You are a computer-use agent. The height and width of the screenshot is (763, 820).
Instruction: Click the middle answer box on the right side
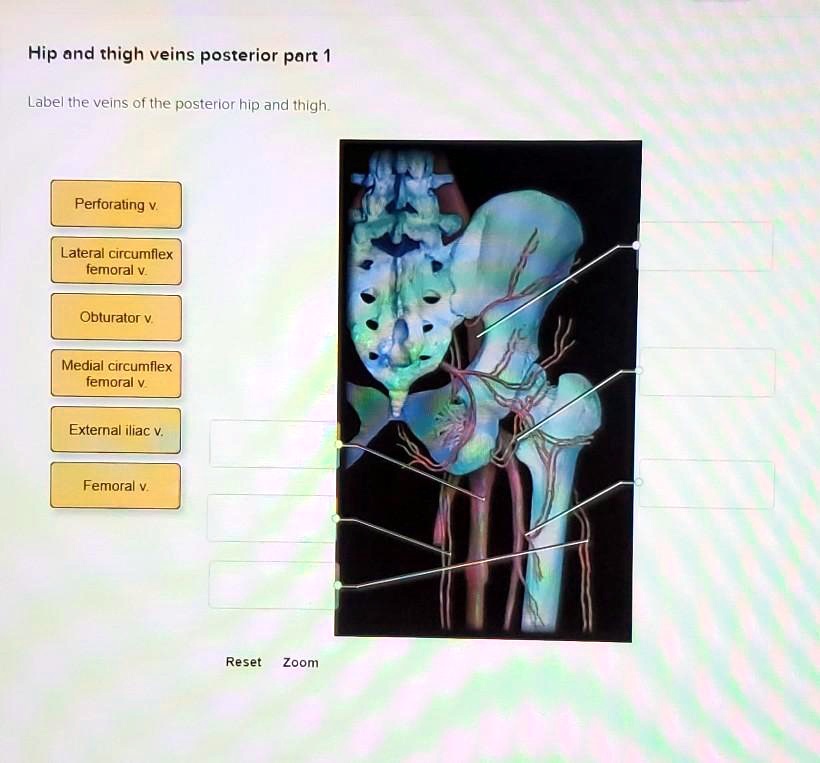[x=705, y=372]
